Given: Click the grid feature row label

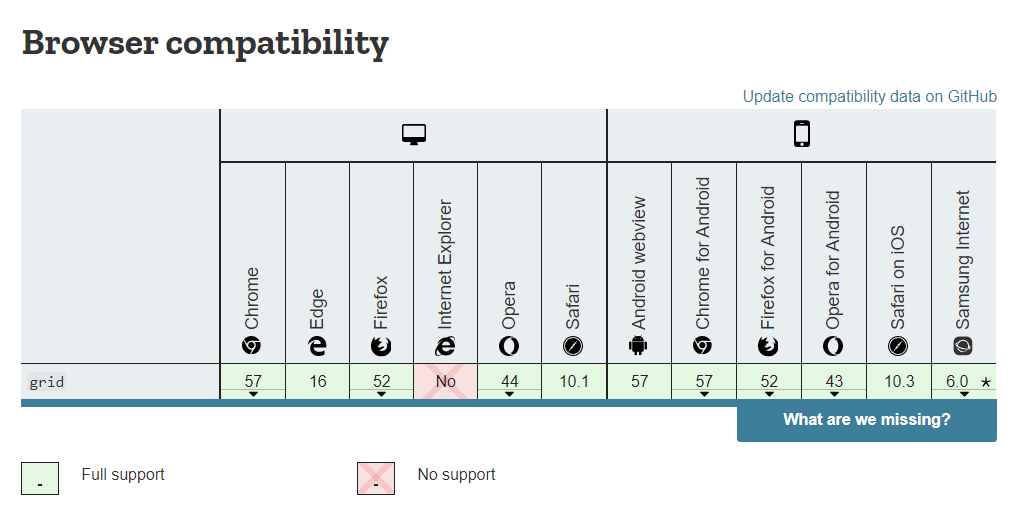Looking at the screenshot, I should point(47,382).
